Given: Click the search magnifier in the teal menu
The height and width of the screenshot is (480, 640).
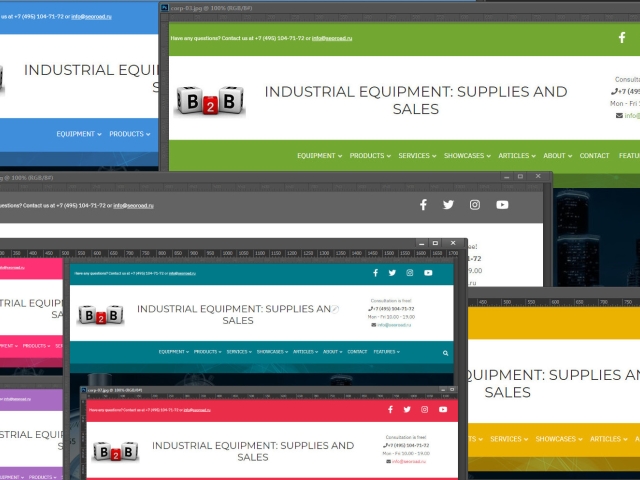Looking at the screenshot, I should (x=445, y=353).
